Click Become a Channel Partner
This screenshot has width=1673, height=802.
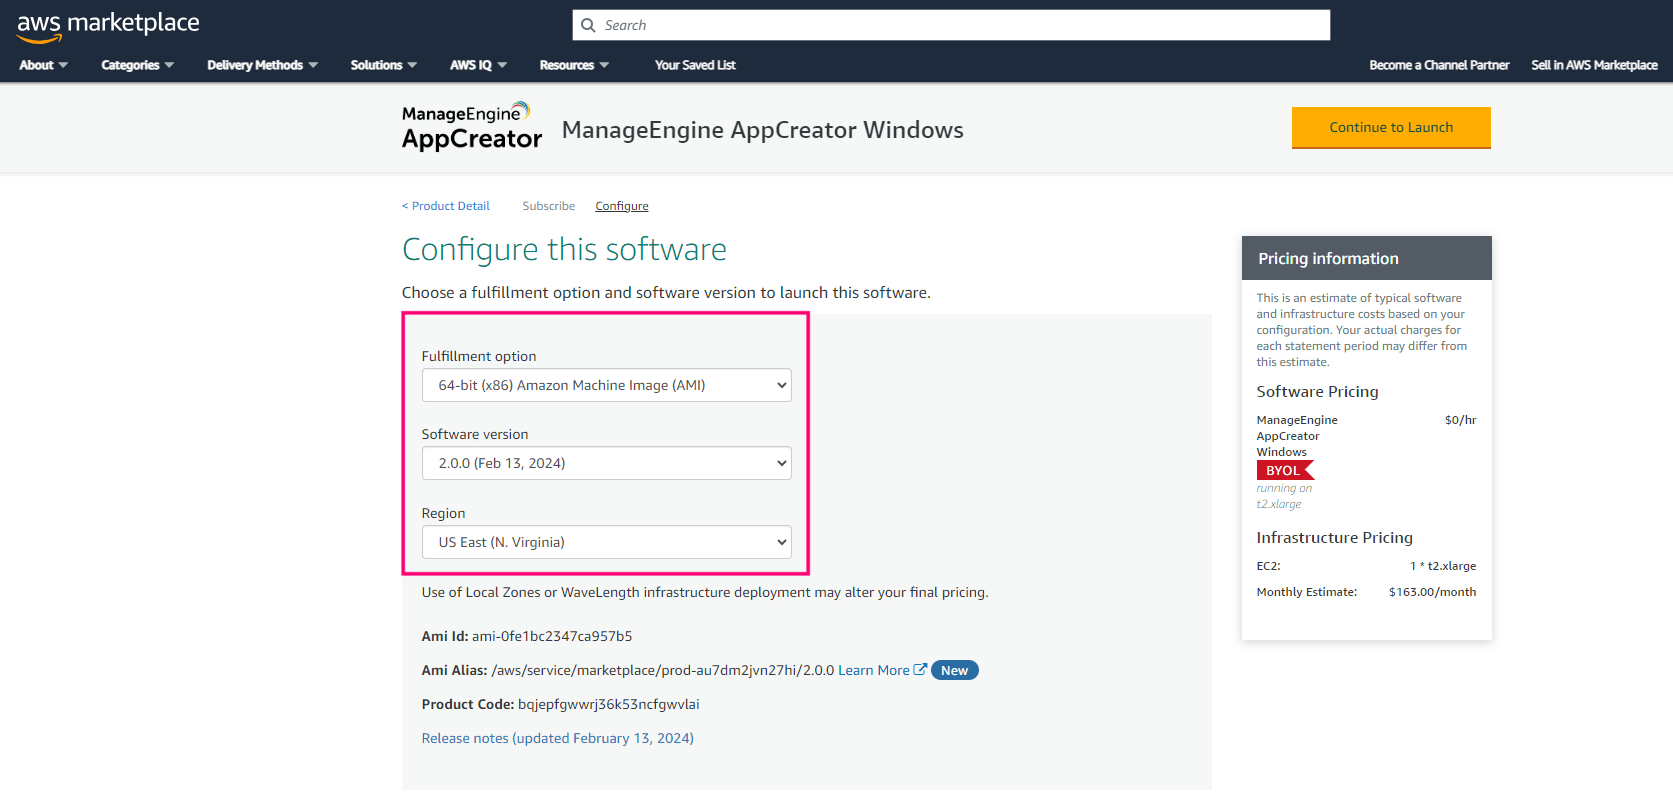click(x=1439, y=65)
